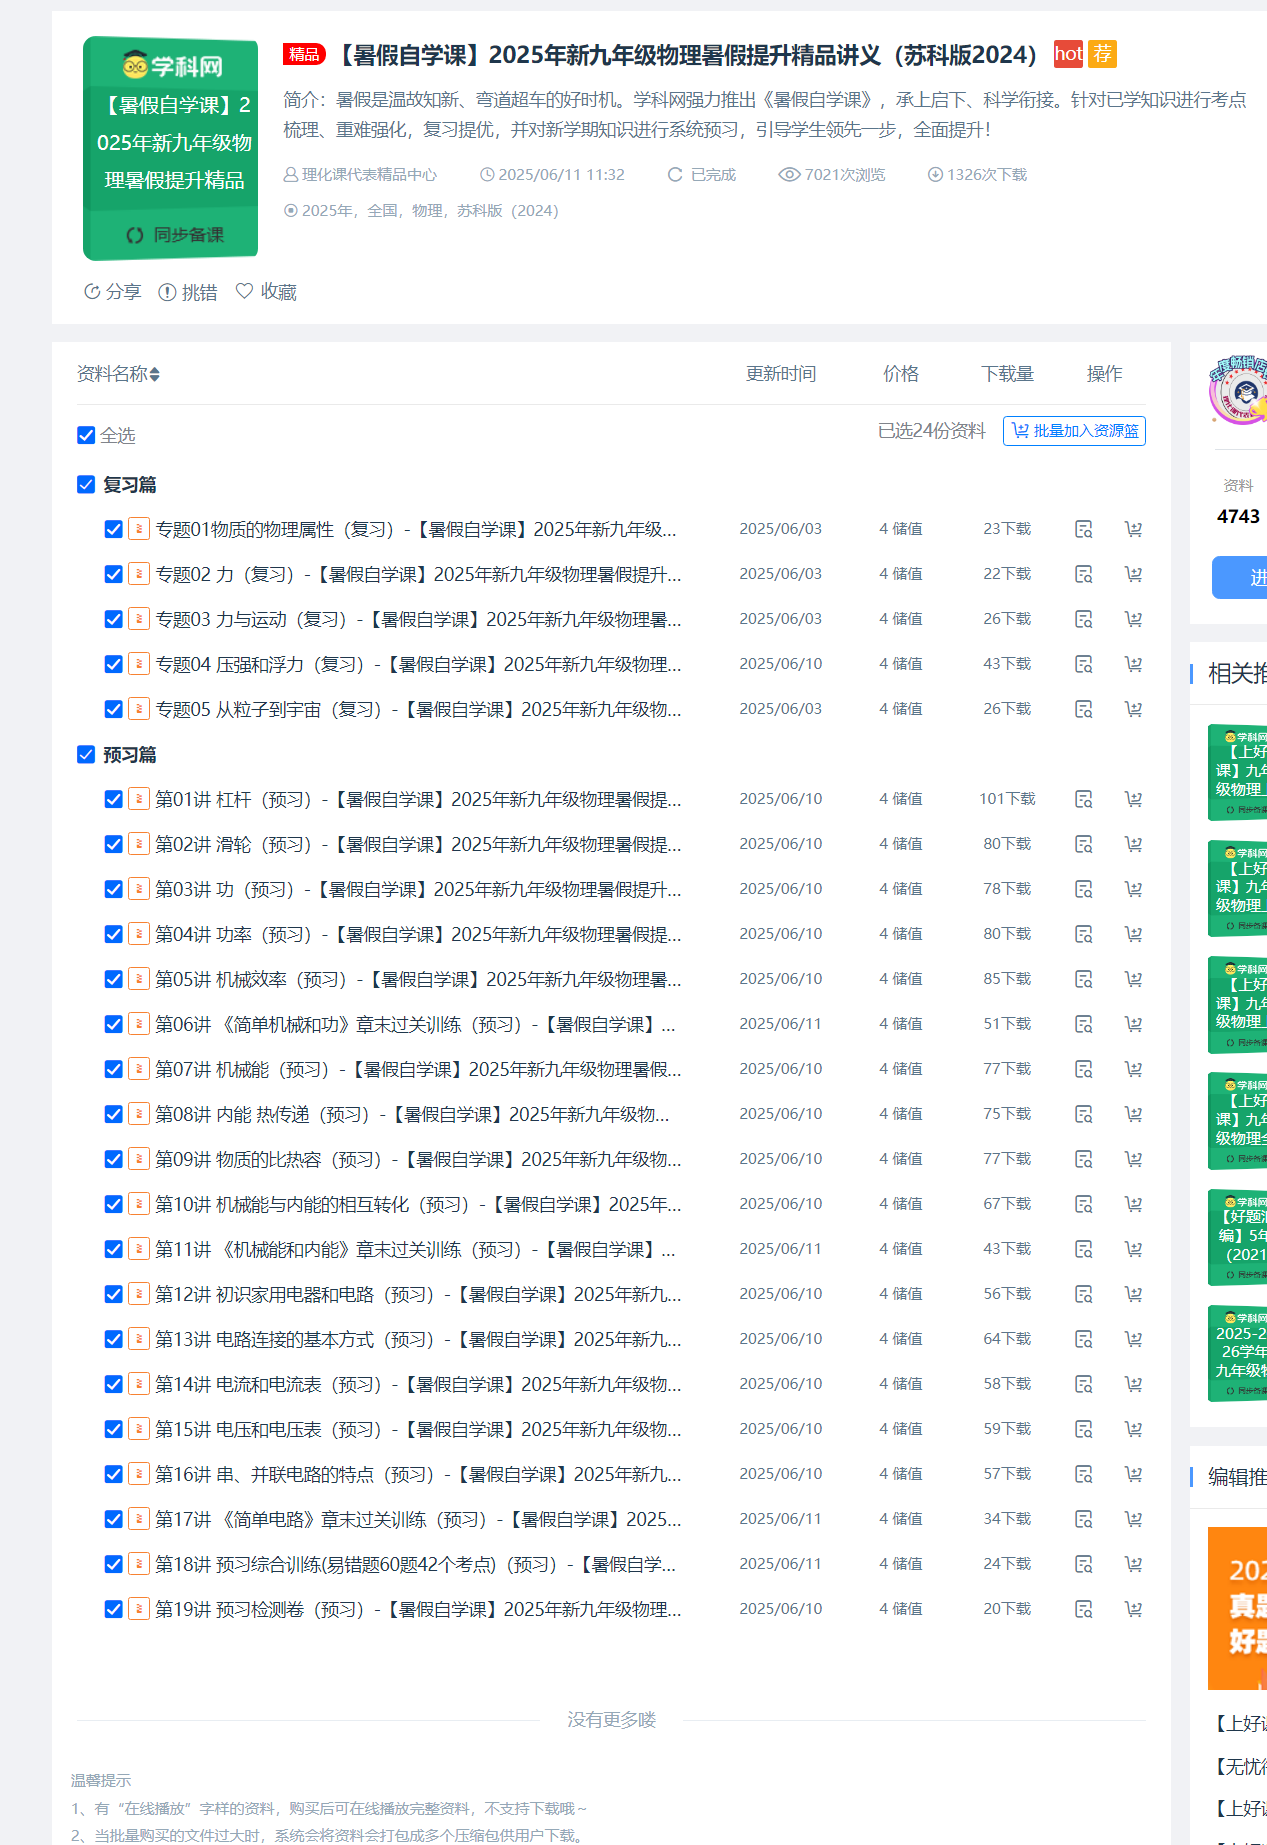The width and height of the screenshot is (1267, 1845).
Task: Add 第06讲 章末过关训练 to basket
Action: tap(1133, 1024)
